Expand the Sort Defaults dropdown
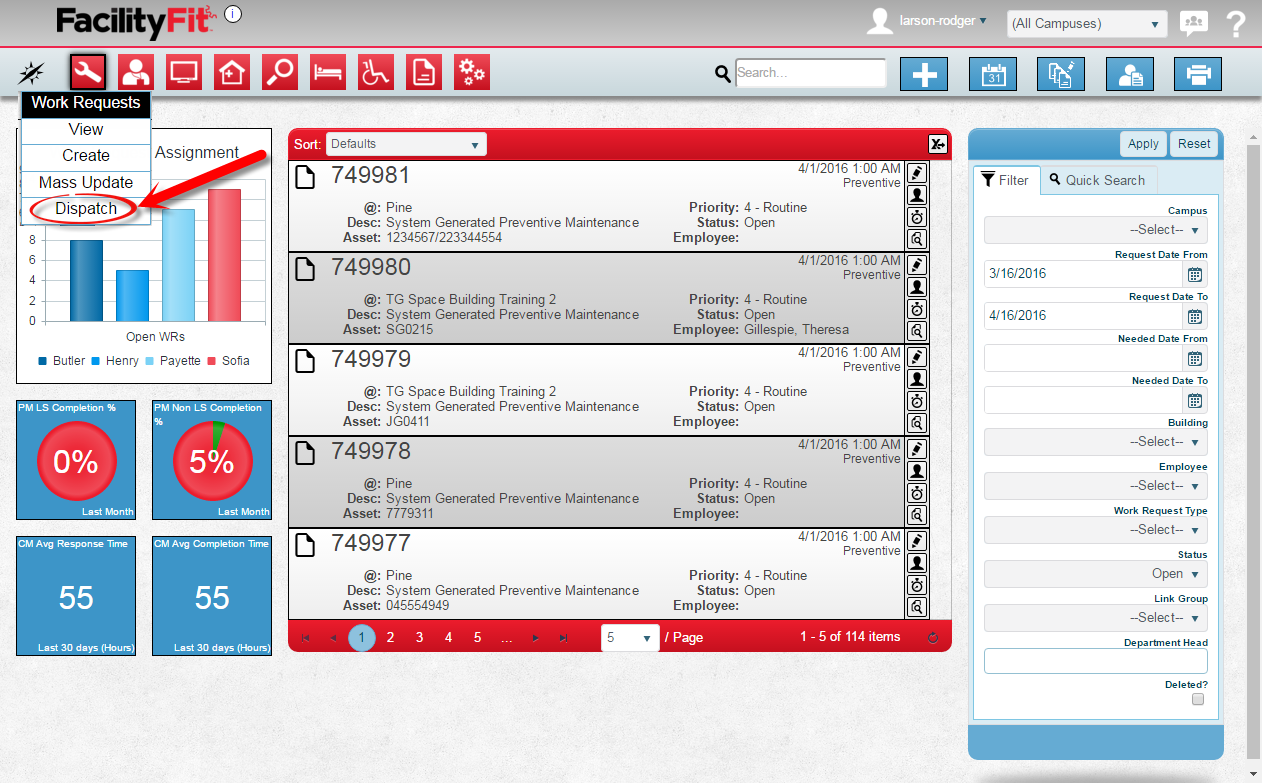 tap(405, 144)
